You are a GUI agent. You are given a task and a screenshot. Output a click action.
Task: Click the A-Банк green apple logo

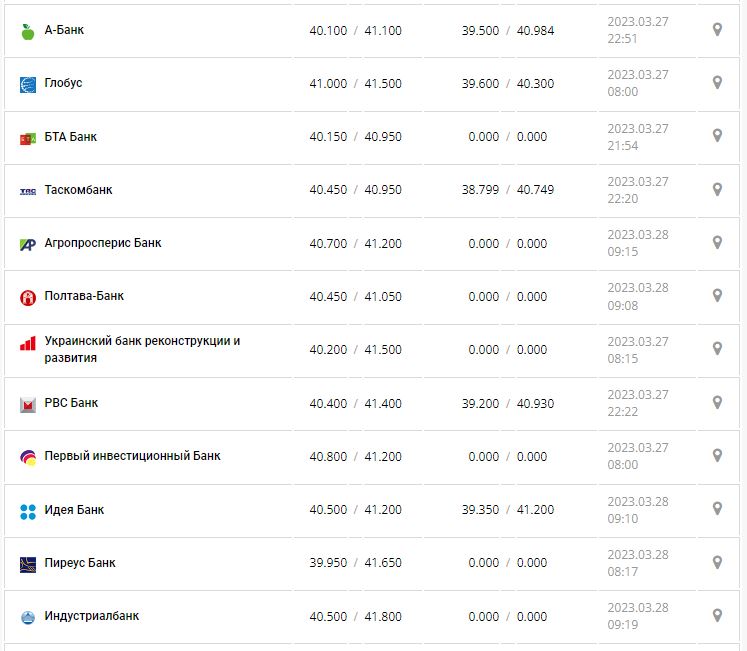click(x=28, y=31)
